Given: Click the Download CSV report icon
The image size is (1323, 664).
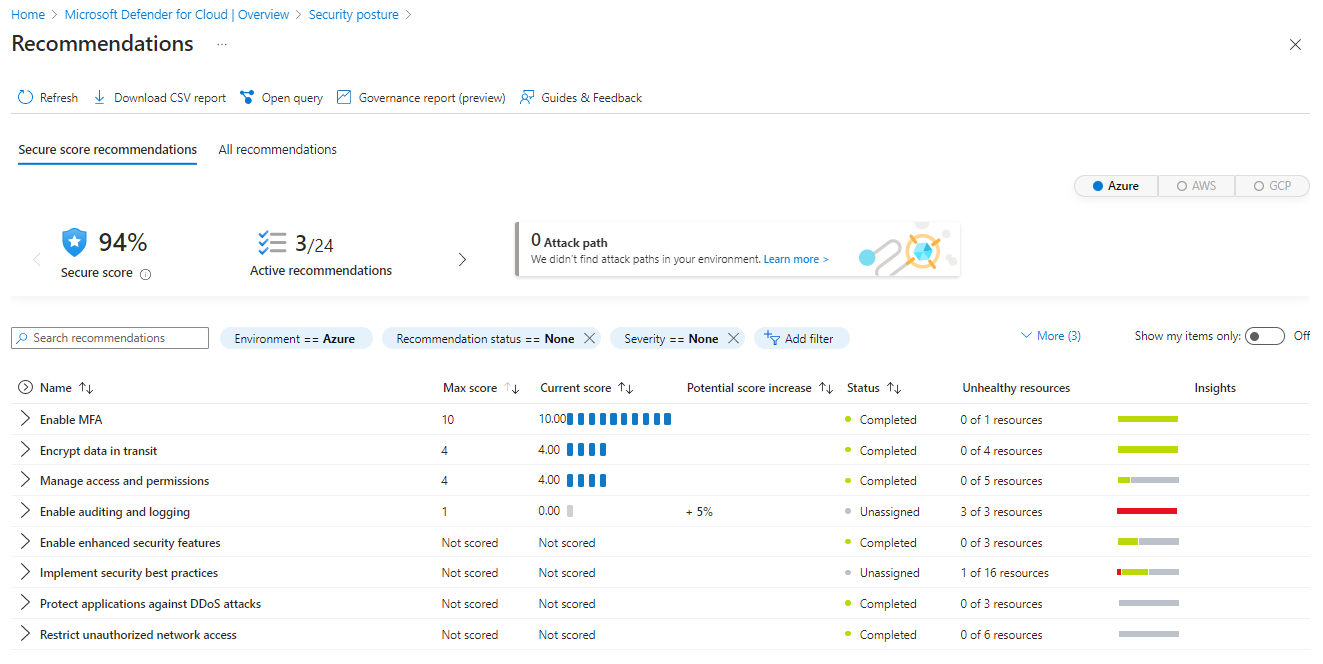Looking at the screenshot, I should pyautogui.click(x=100, y=98).
